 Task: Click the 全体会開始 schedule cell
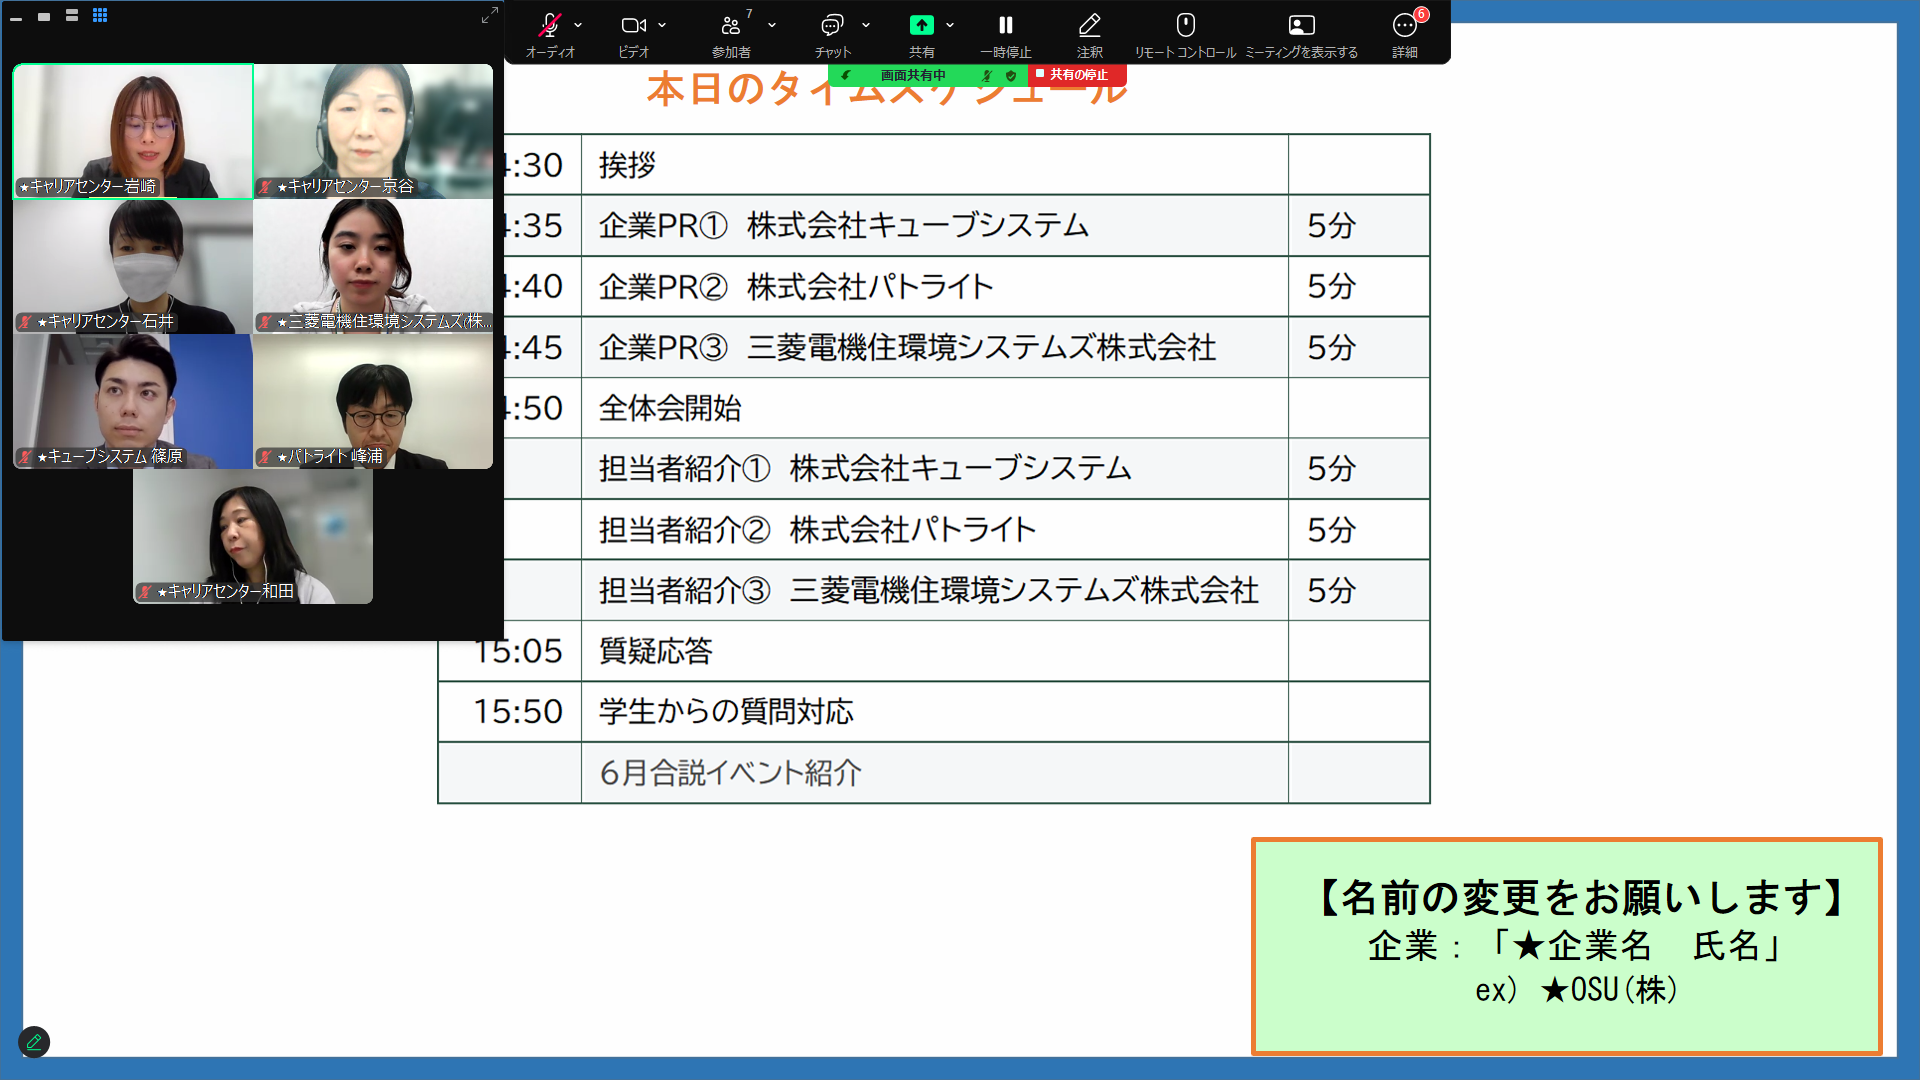(934, 408)
